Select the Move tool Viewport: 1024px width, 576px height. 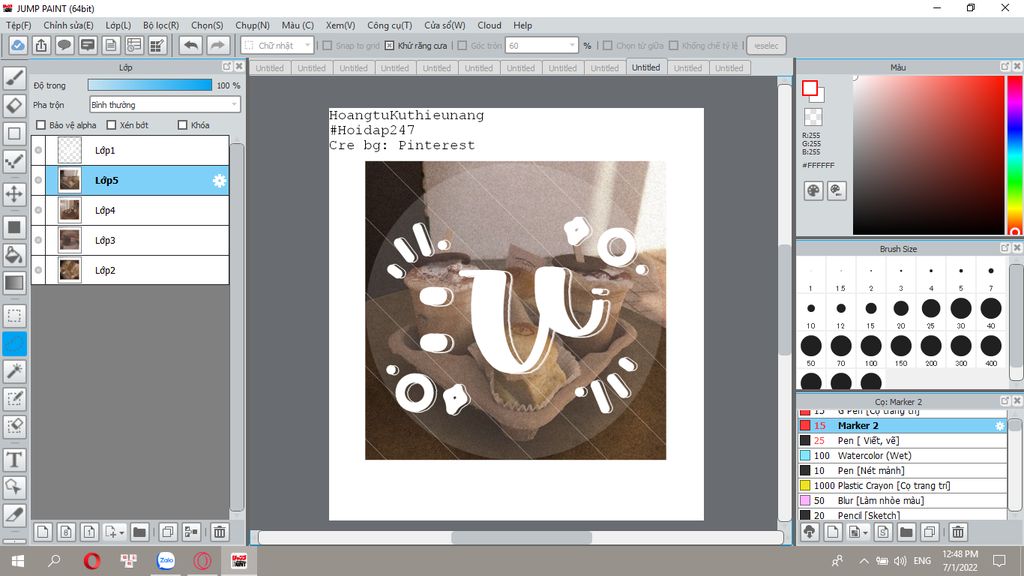[x=14, y=194]
